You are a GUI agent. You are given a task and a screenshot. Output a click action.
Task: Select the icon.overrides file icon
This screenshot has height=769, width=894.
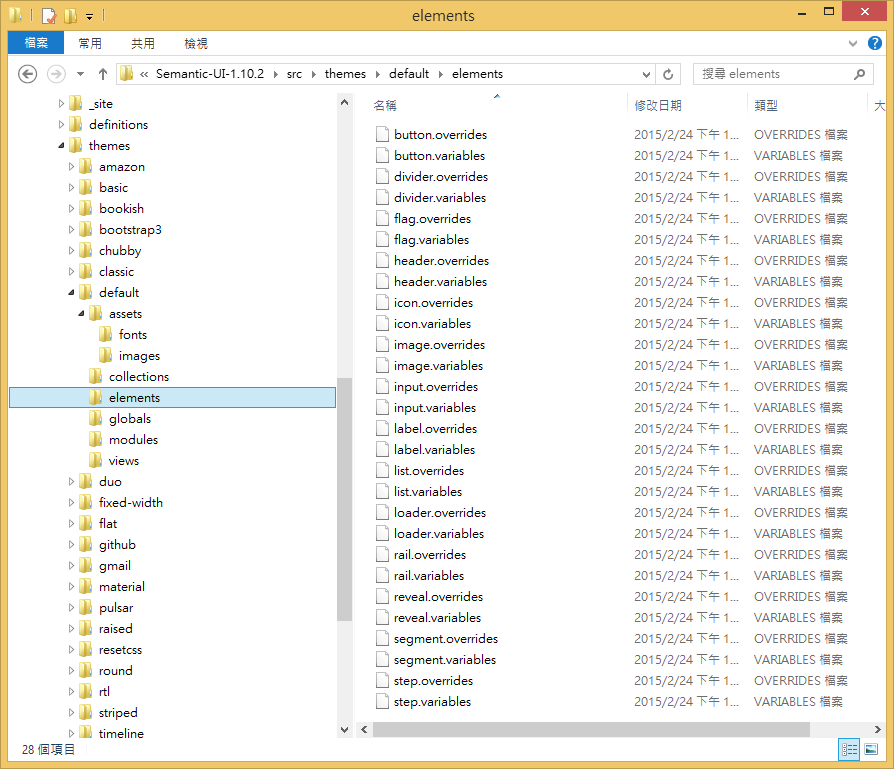point(382,303)
